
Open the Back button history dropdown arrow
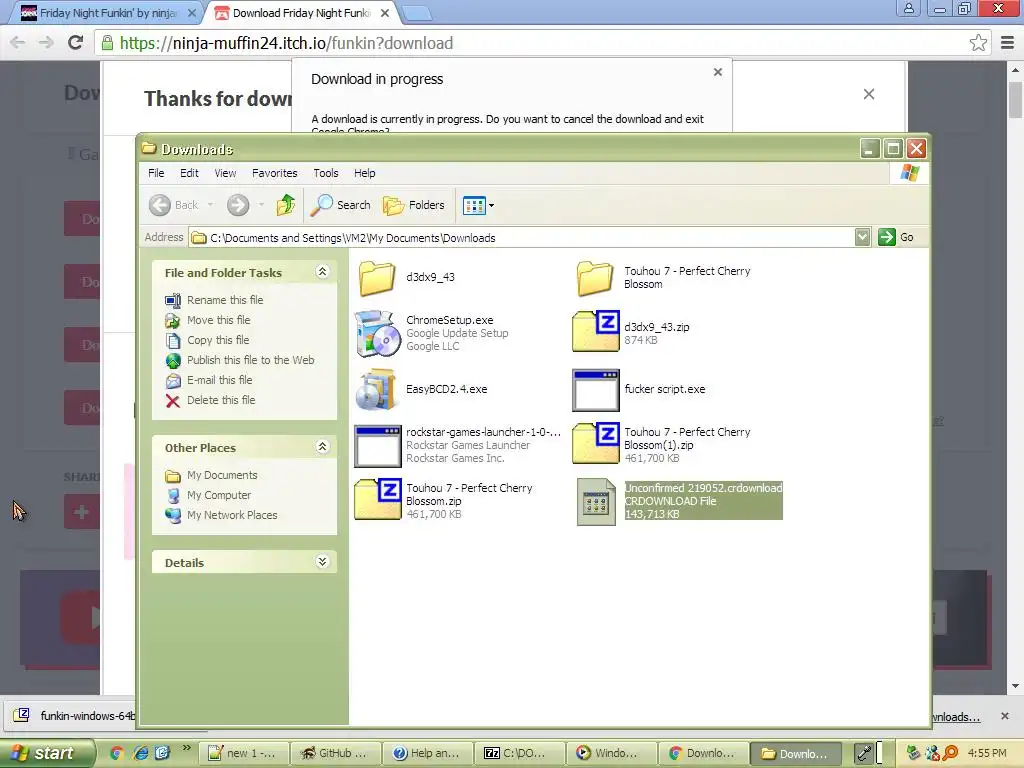210,205
